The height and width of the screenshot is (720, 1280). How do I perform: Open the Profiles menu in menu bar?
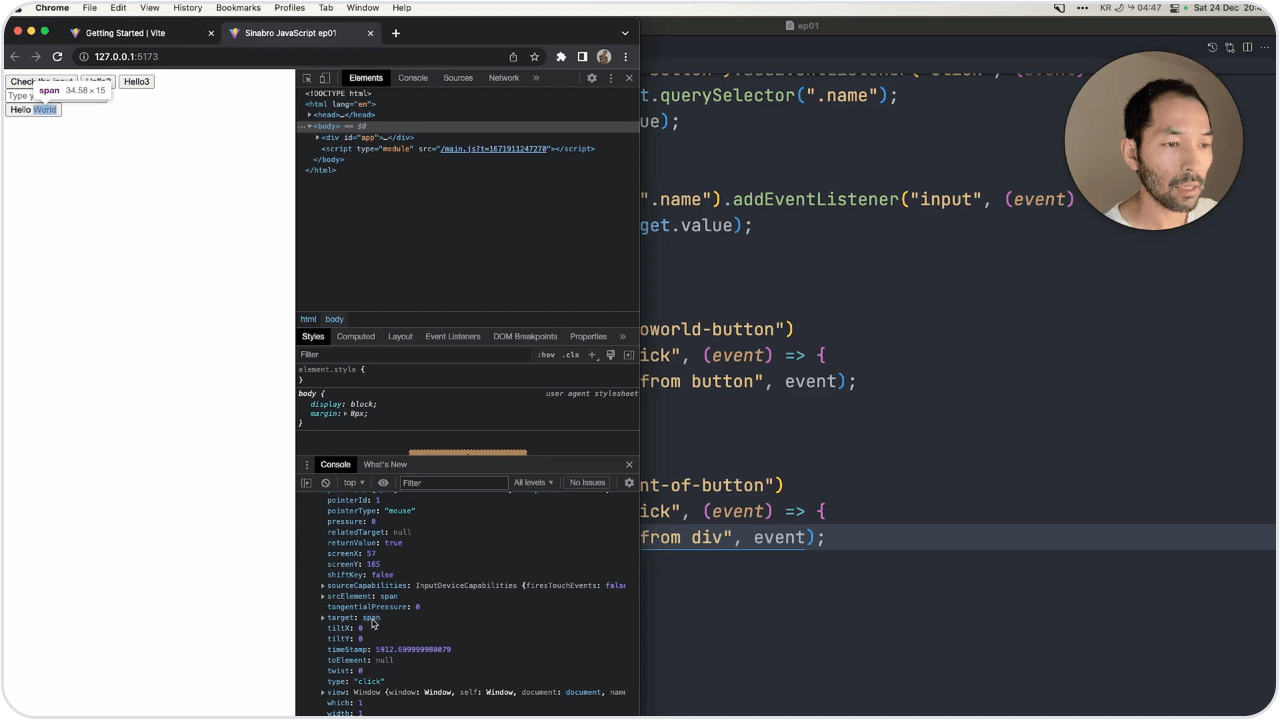(290, 8)
